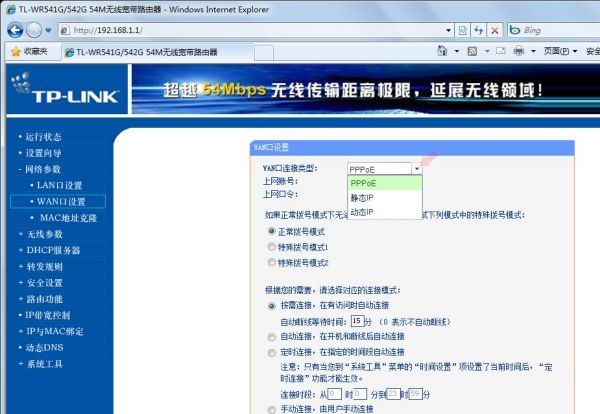
Task: Click the end hour field showing 23
Action: (x=393, y=394)
